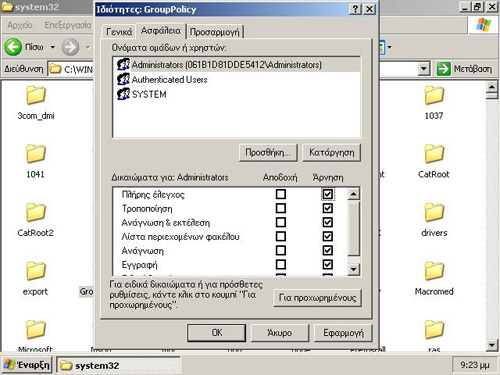Viewport: 500px width, 375px height.
Task: Click the address path input field
Action: (71, 69)
